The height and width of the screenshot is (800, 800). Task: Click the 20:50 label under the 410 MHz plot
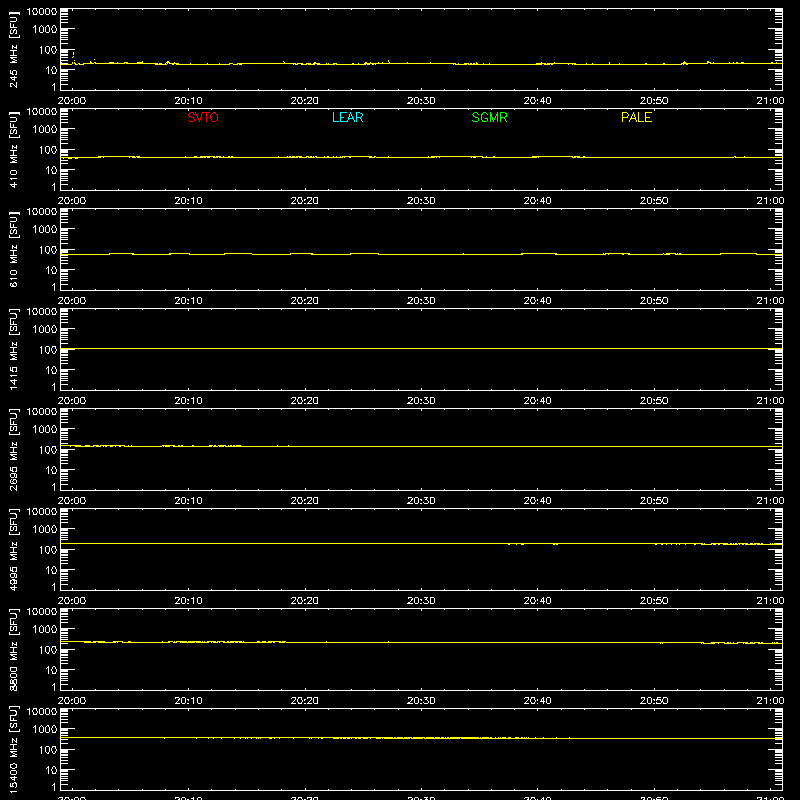point(654,201)
